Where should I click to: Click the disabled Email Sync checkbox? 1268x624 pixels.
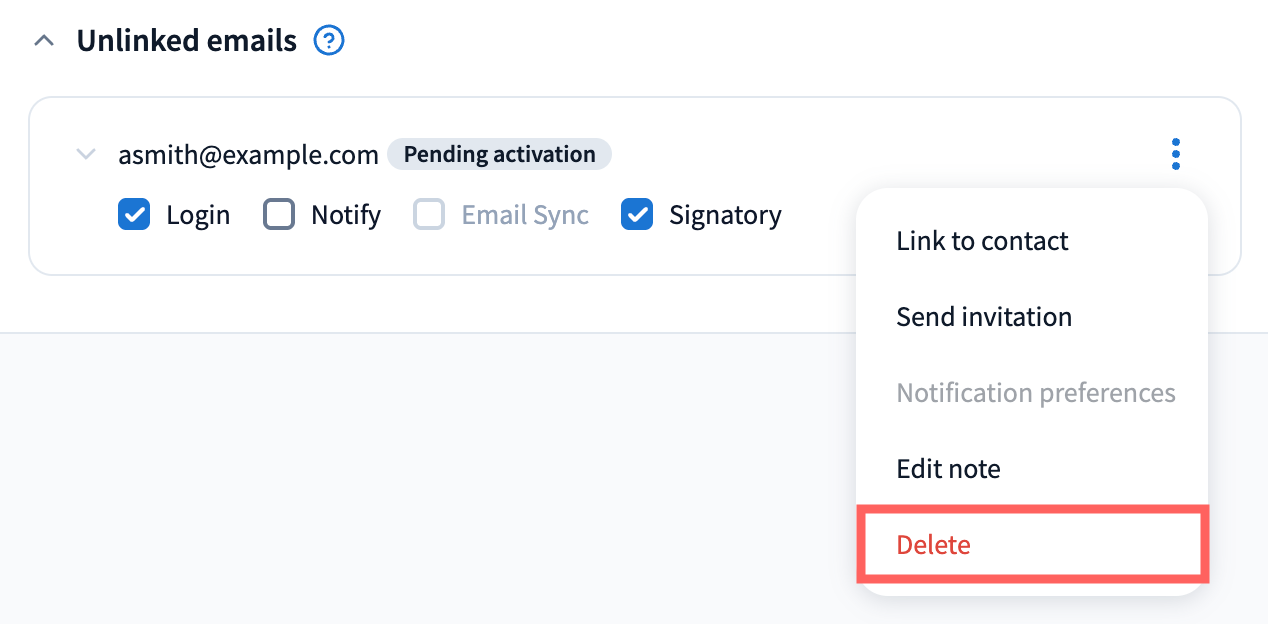pos(429,215)
